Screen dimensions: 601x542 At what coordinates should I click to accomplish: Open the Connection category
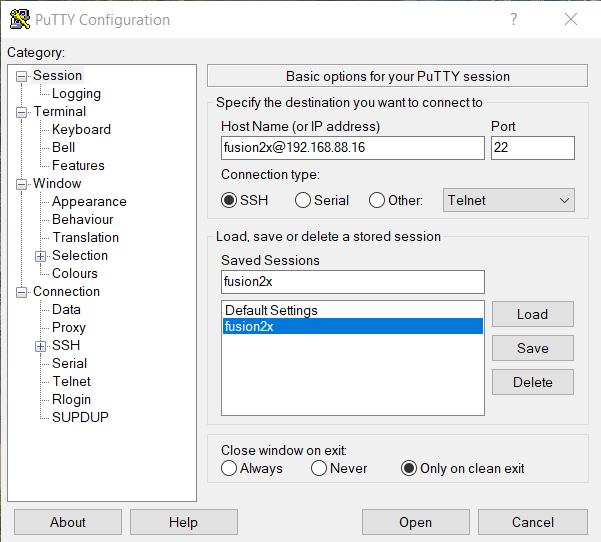click(66, 292)
